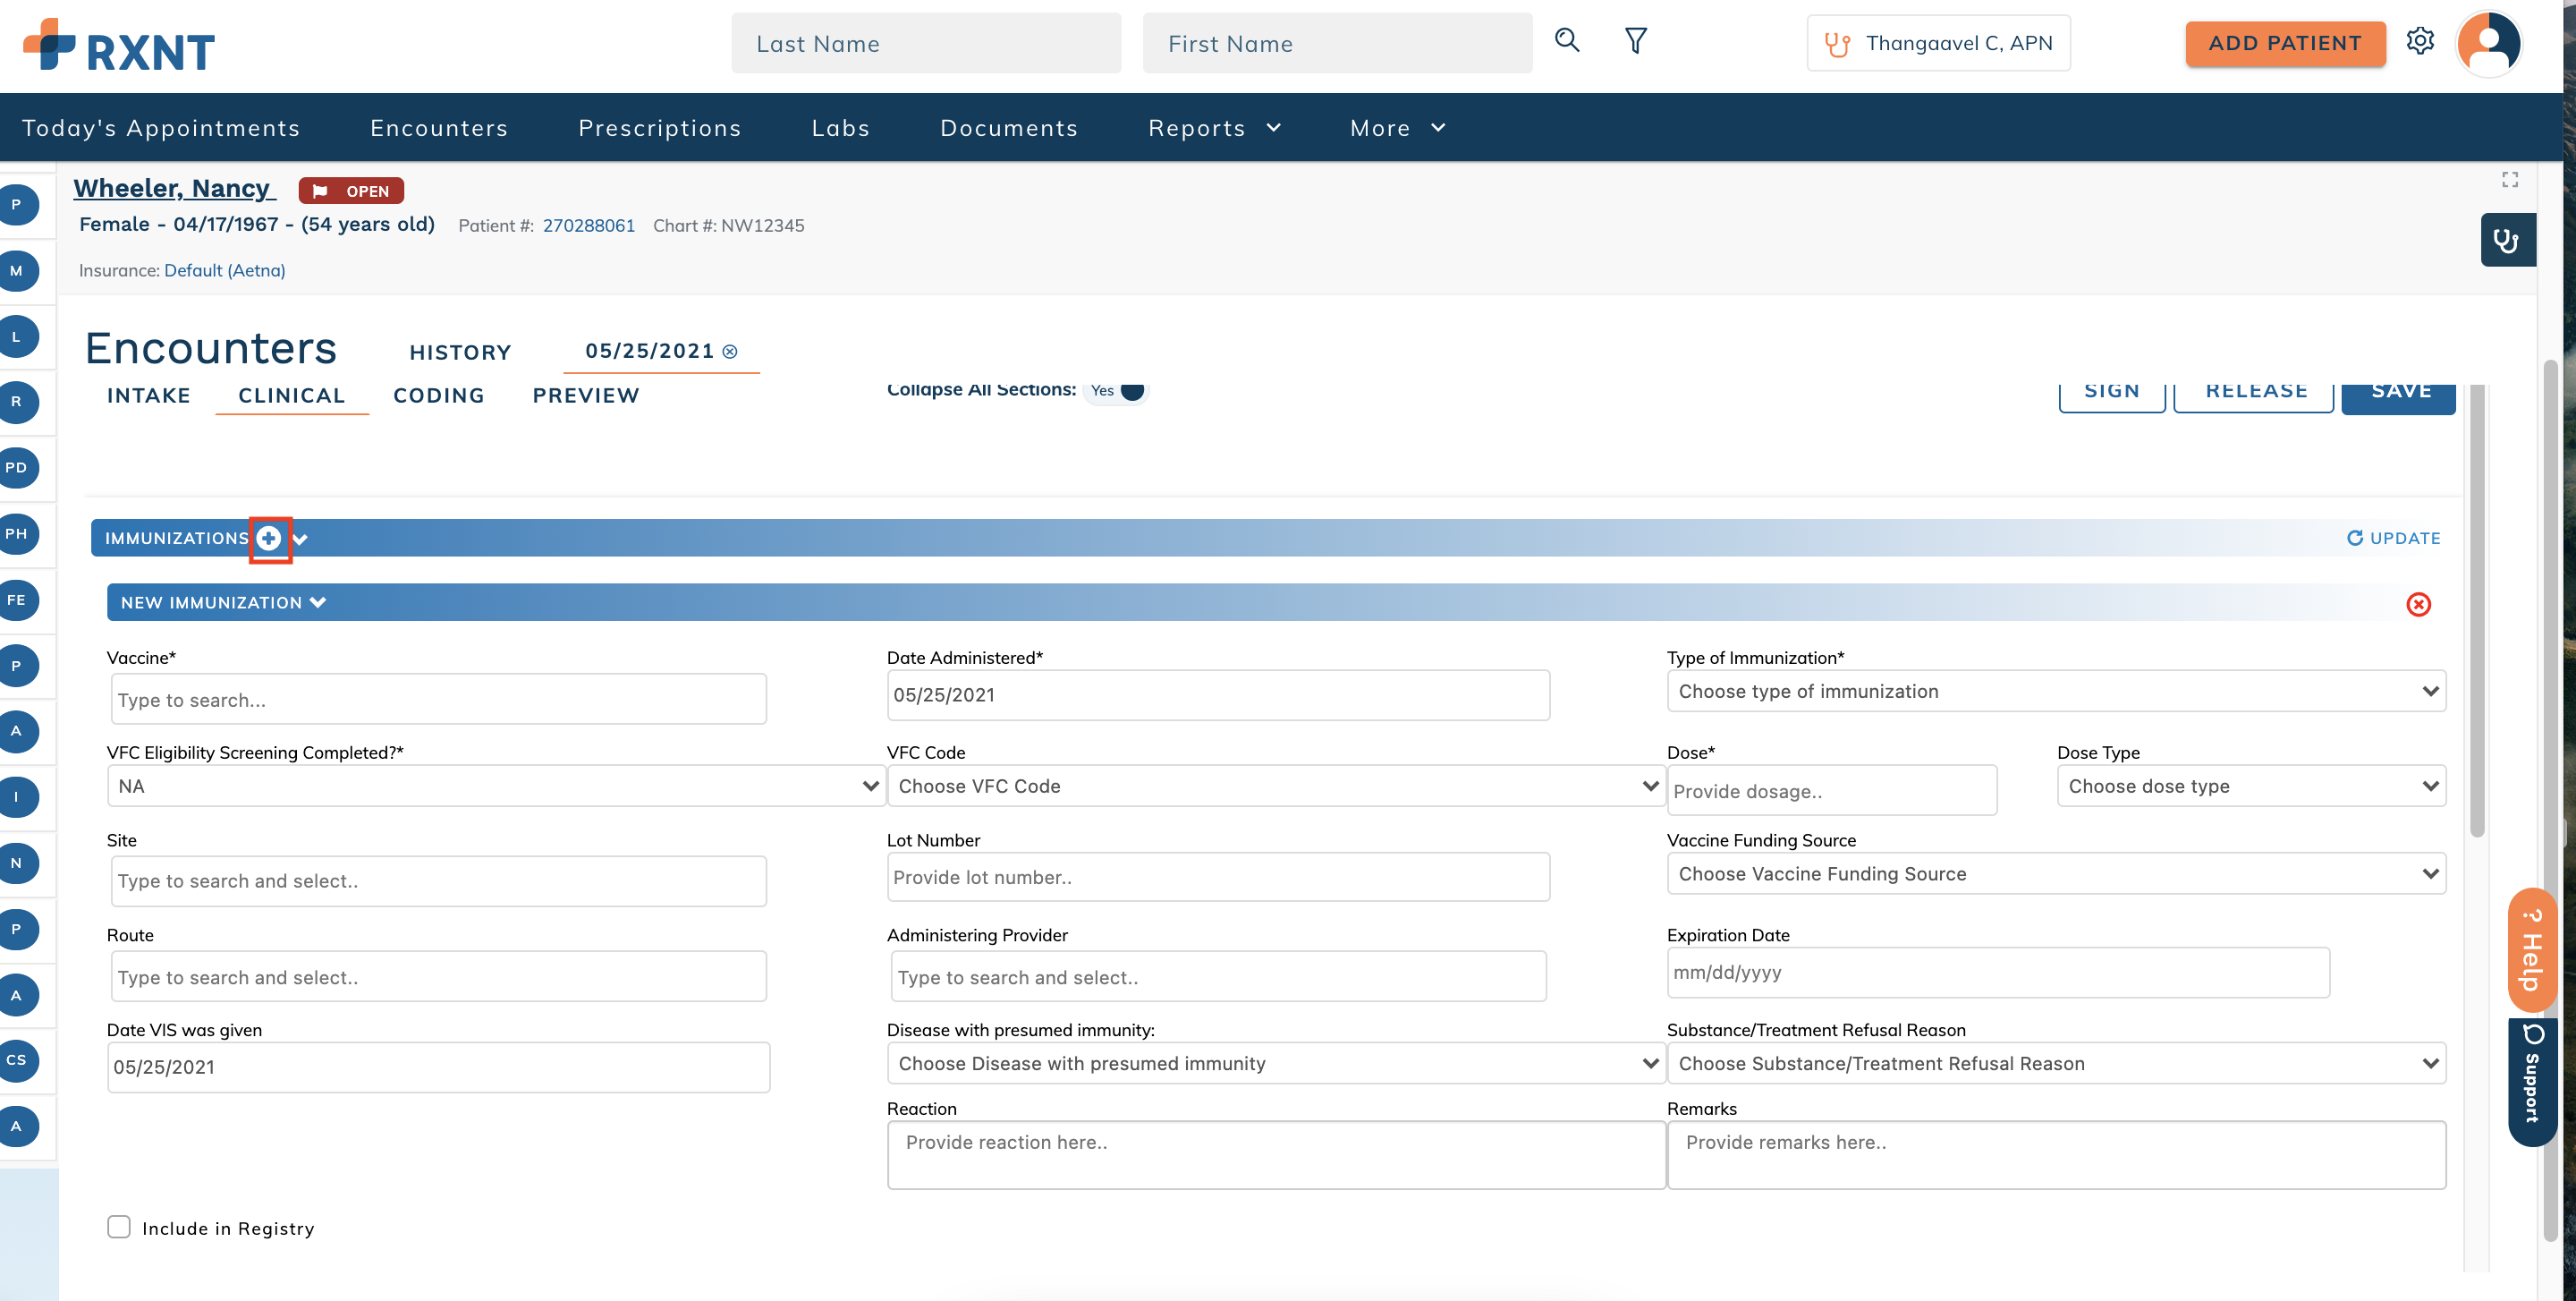The height and width of the screenshot is (1301, 2576).
Task: Click the ADD PATIENT button
Action: 2285,43
